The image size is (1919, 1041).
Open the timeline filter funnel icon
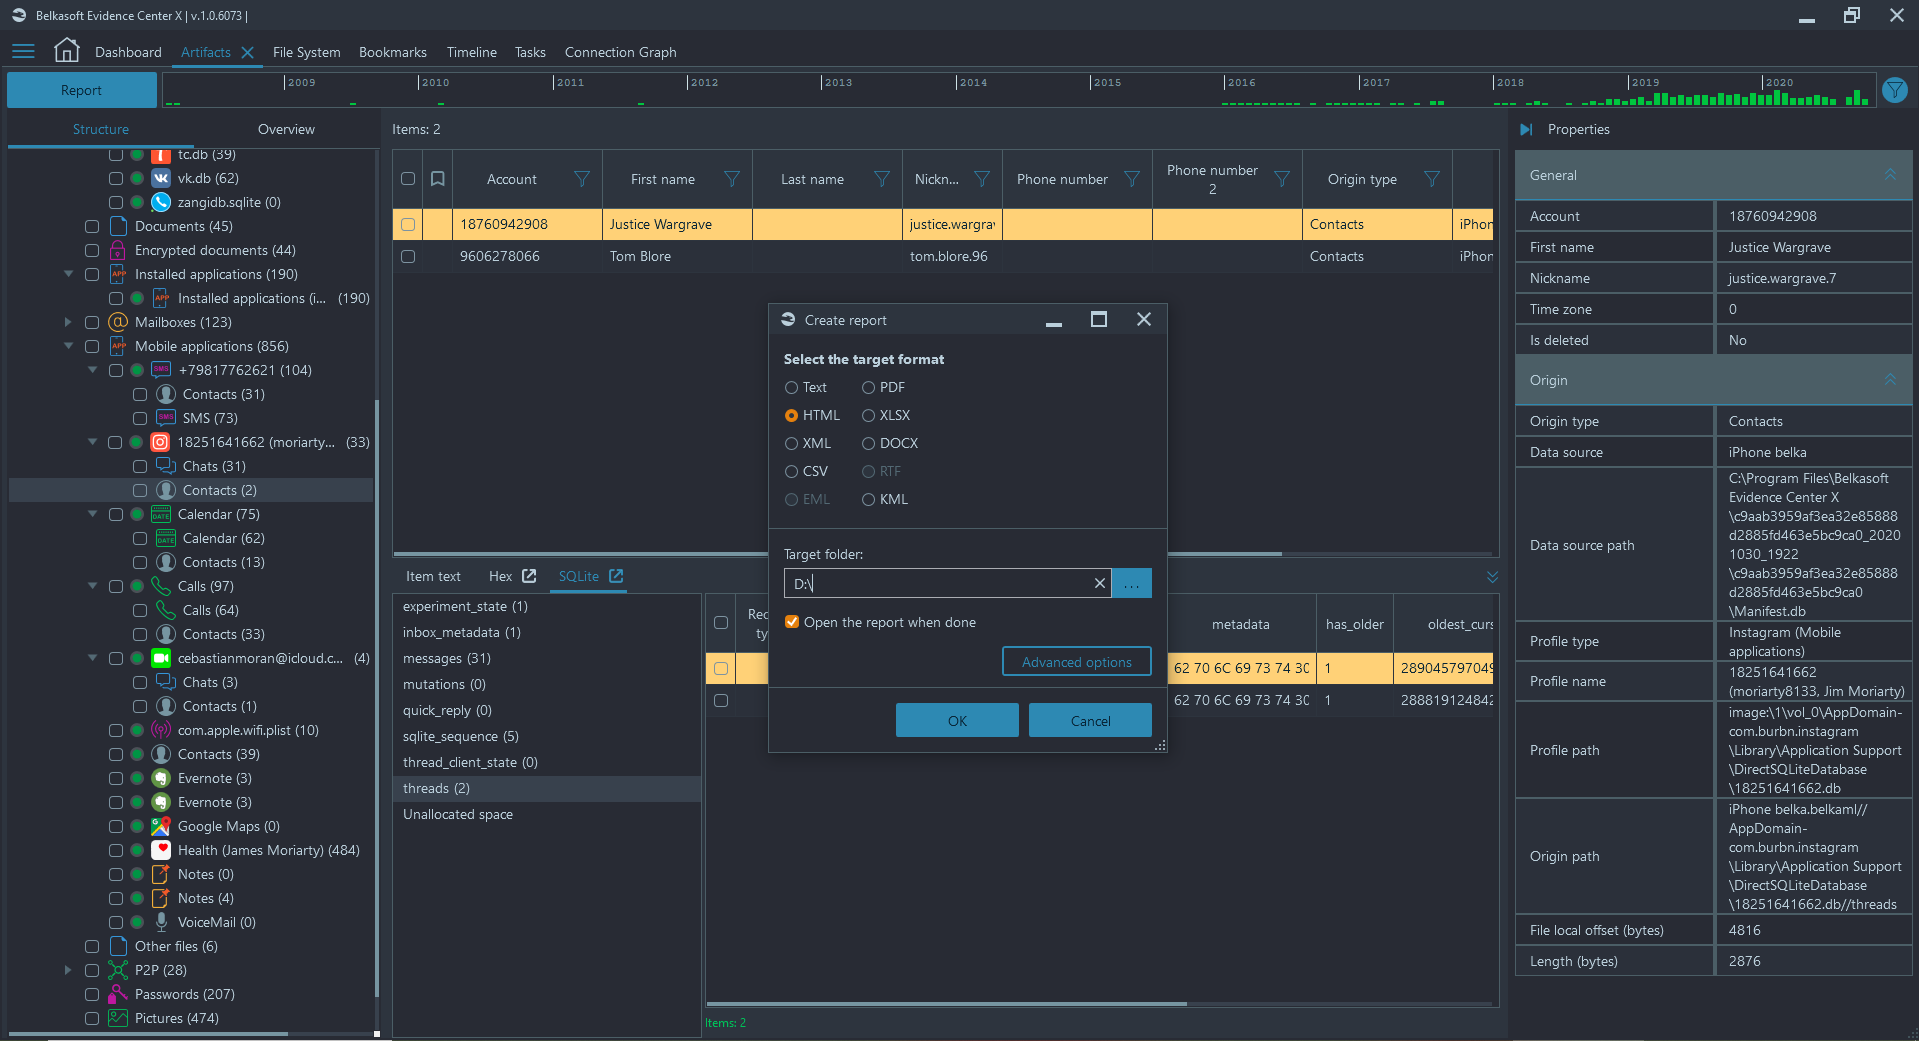click(1894, 90)
